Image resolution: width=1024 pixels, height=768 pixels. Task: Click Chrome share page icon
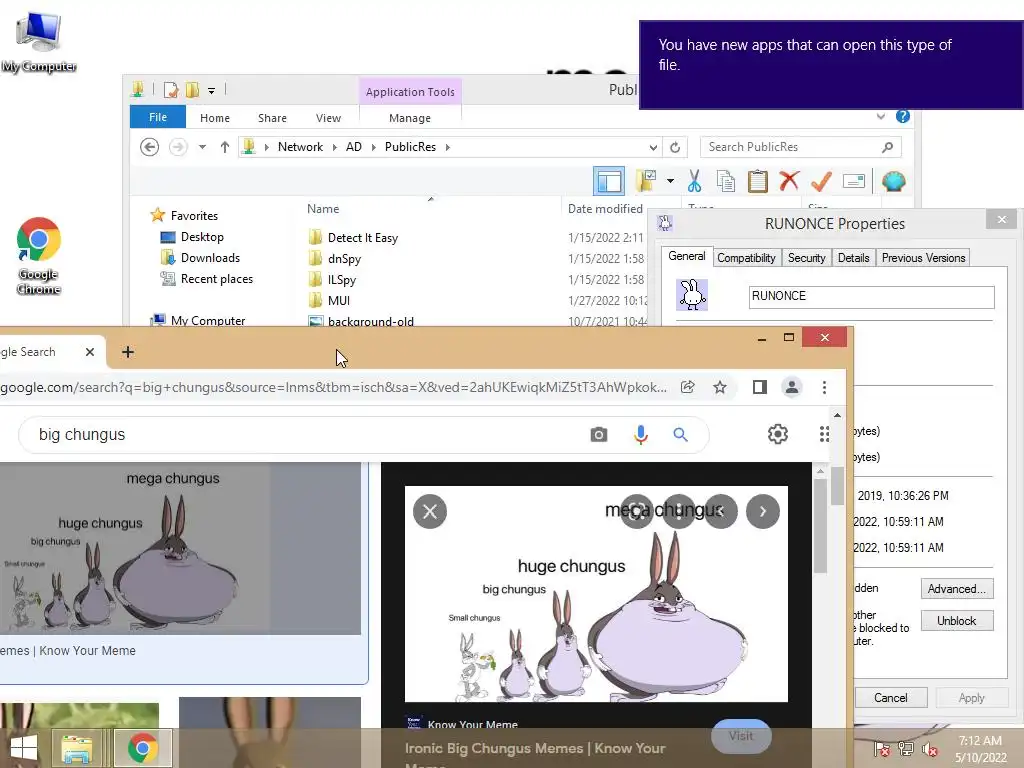coord(687,387)
